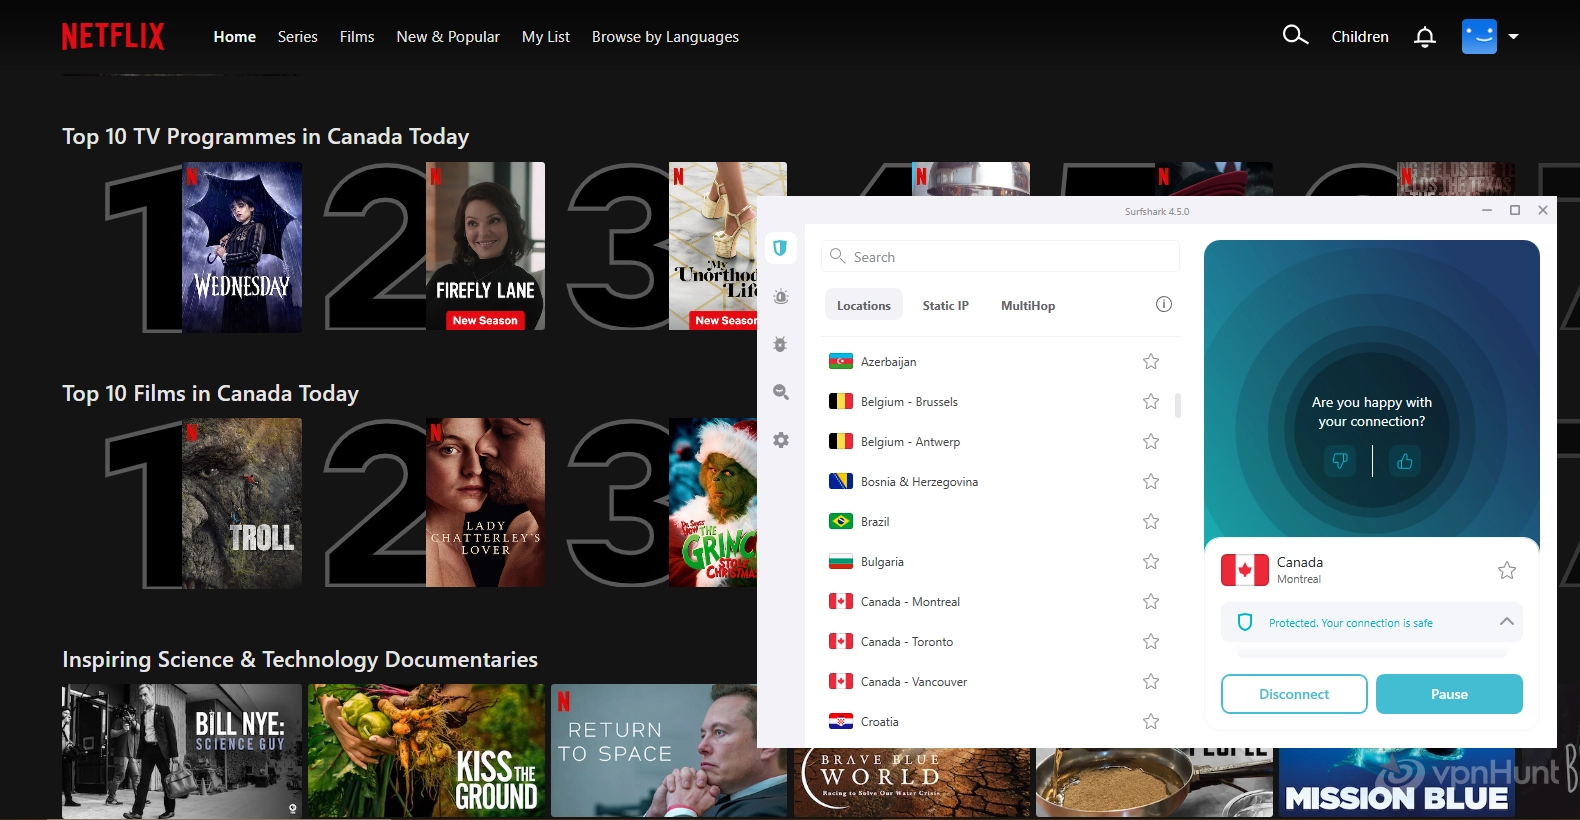
Task: Favorite Brazil with its star
Action: click(x=1151, y=521)
